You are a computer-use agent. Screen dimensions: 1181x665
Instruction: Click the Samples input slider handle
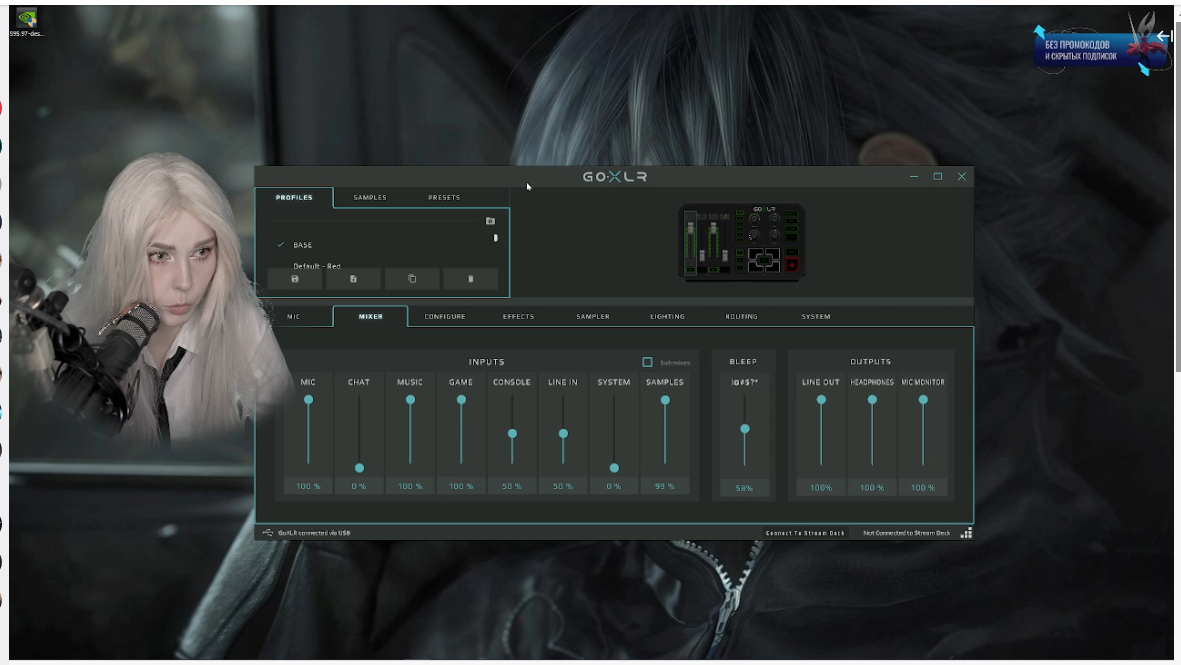coord(665,401)
